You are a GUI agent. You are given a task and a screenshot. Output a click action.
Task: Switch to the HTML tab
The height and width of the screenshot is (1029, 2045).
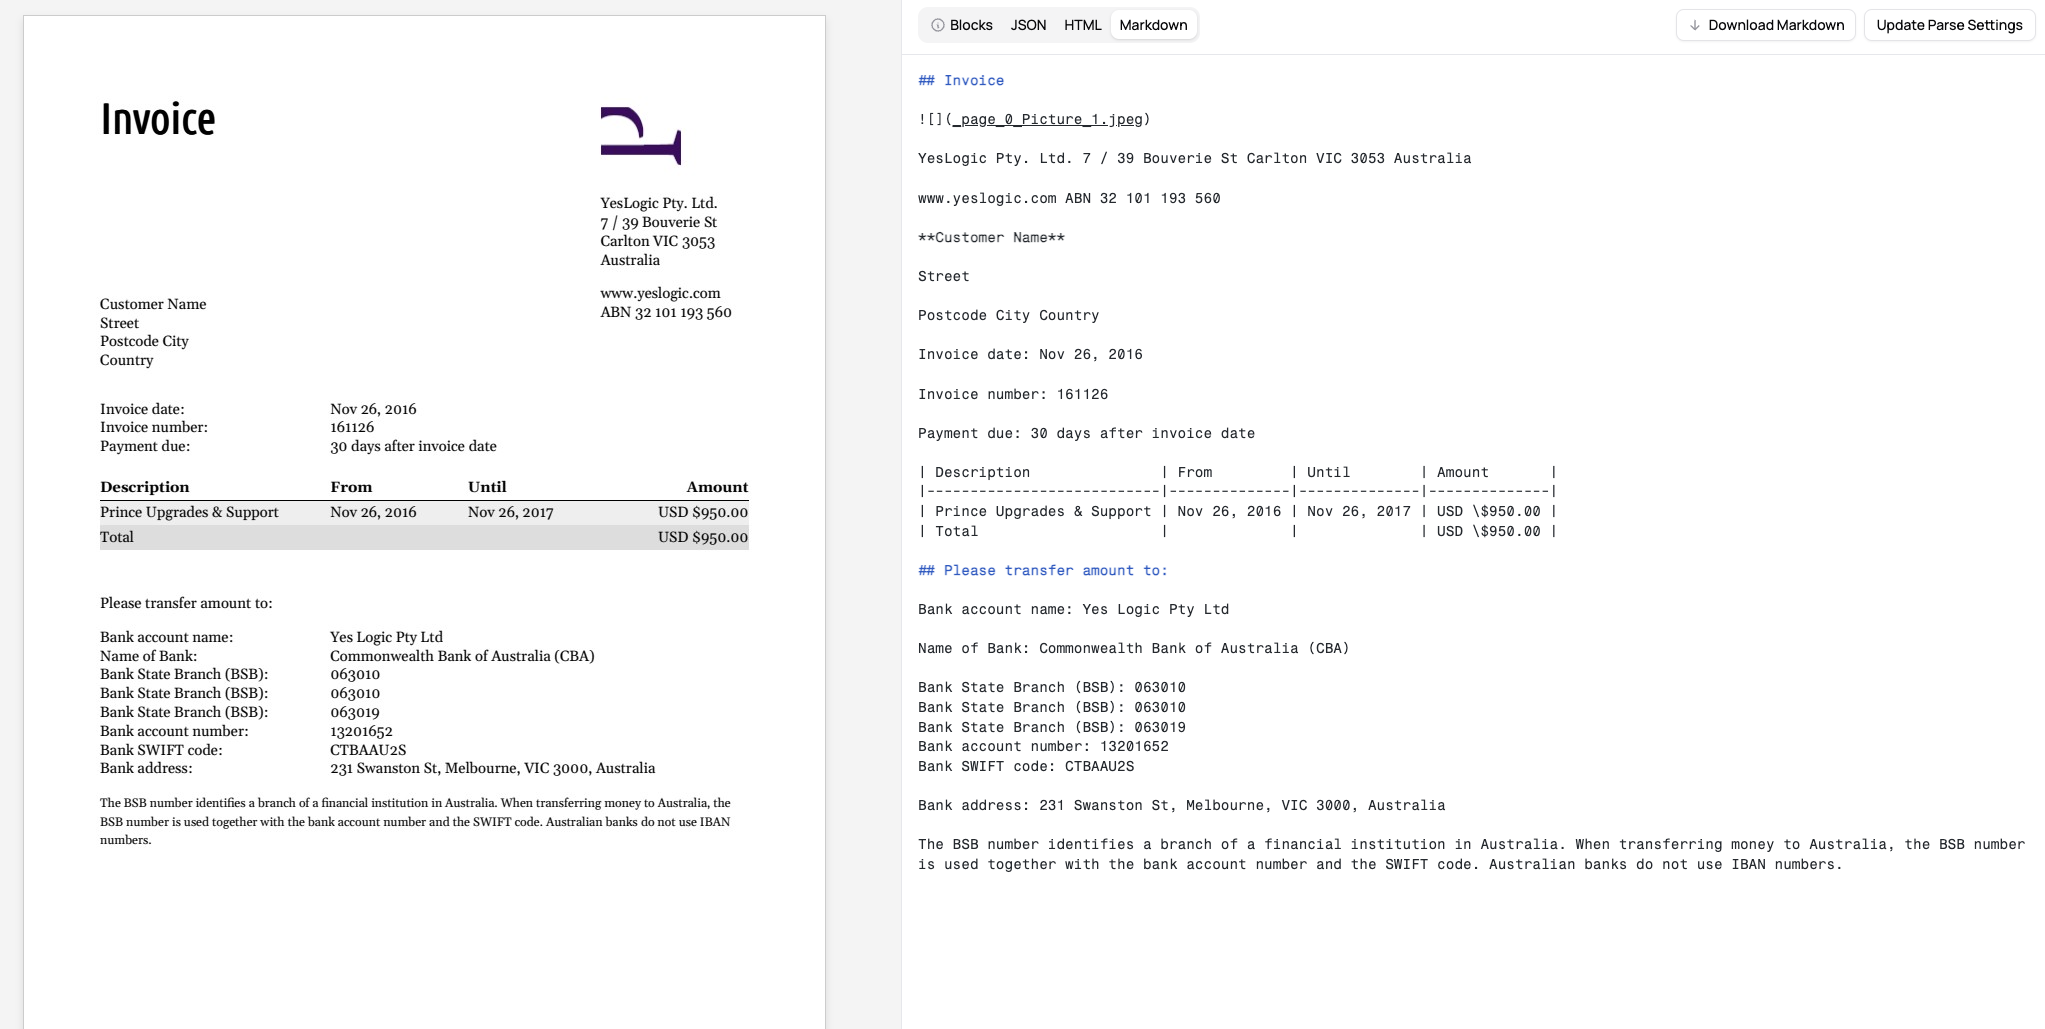point(1082,25)
